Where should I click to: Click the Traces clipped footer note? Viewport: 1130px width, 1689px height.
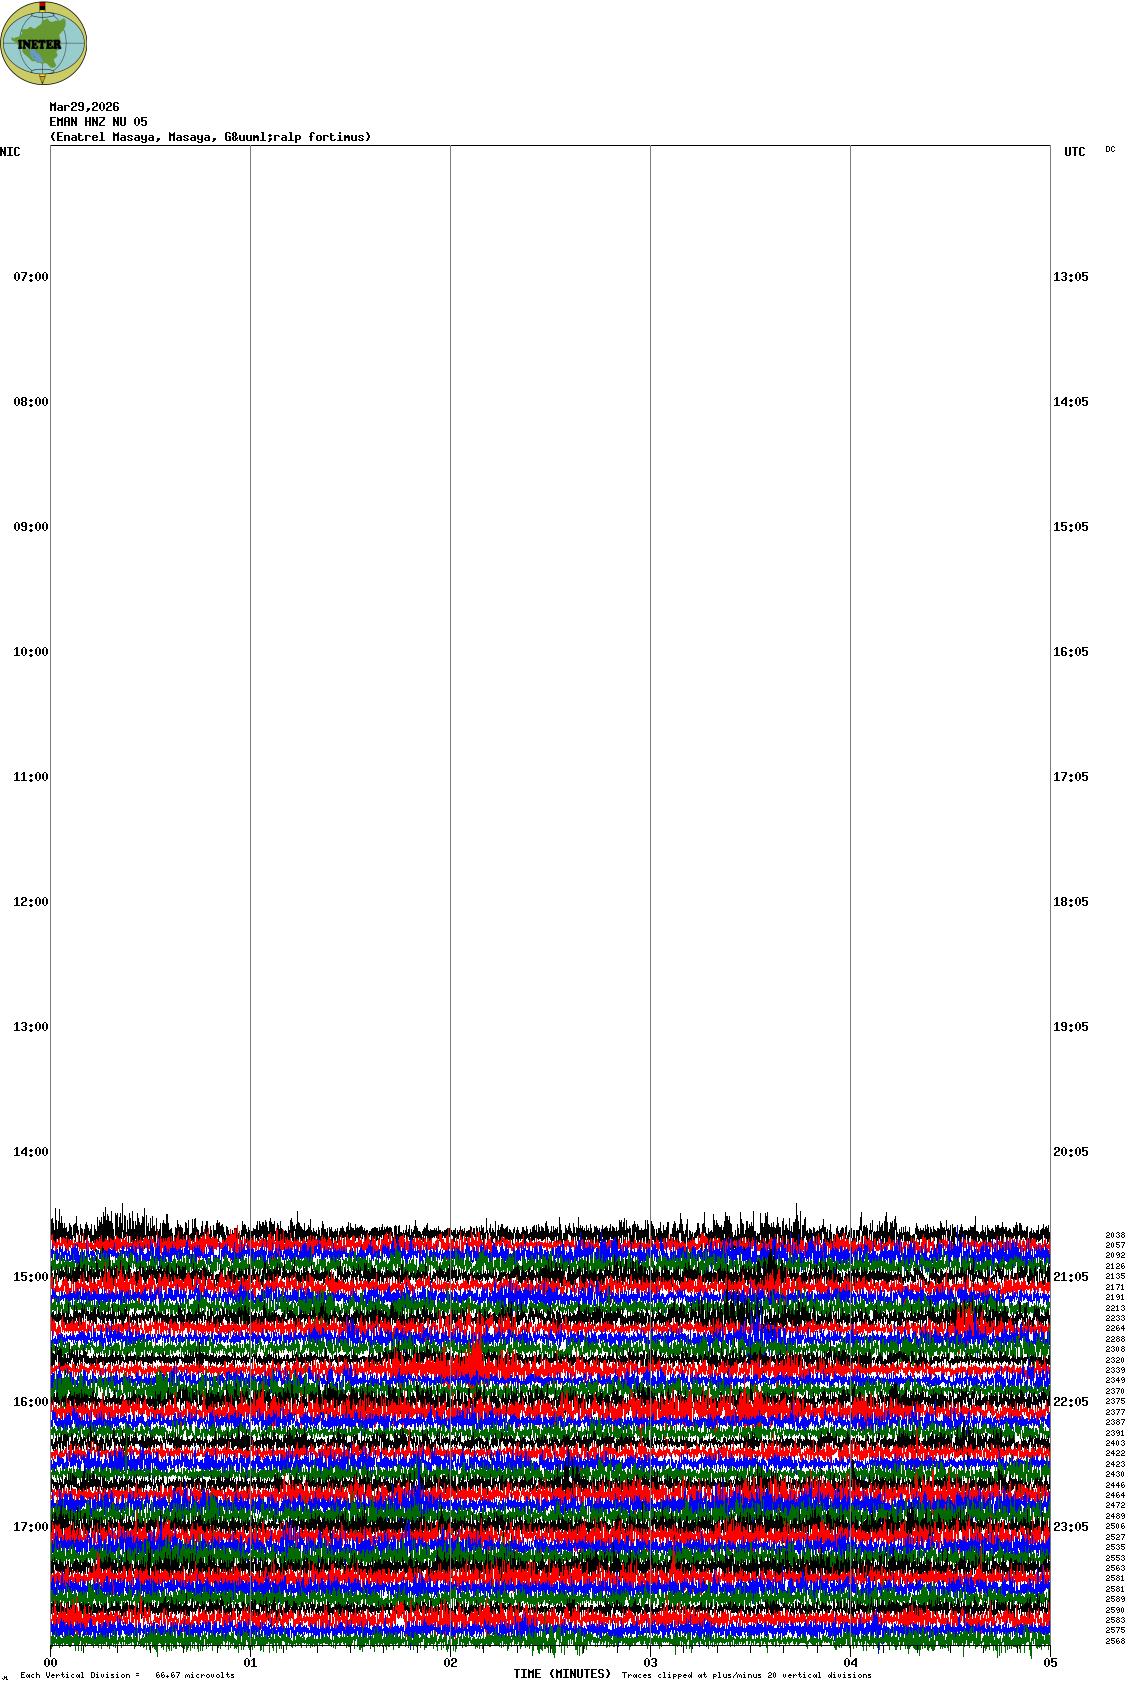746,1675
